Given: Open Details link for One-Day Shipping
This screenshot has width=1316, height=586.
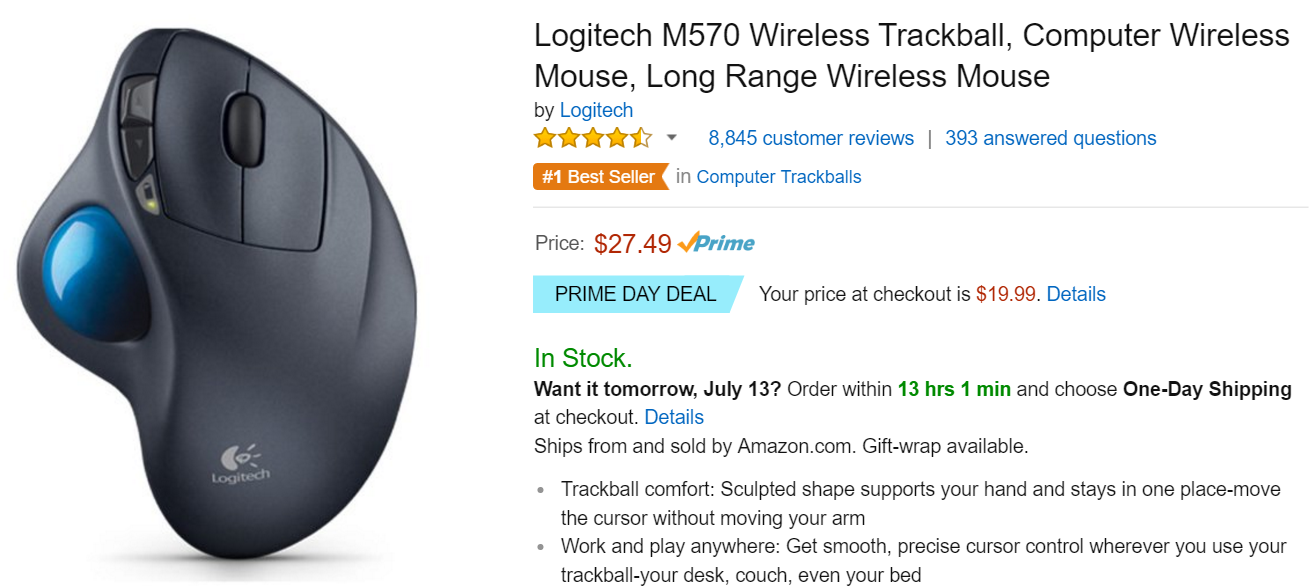Looking at the screenshot, I should [x=674, y=417].
